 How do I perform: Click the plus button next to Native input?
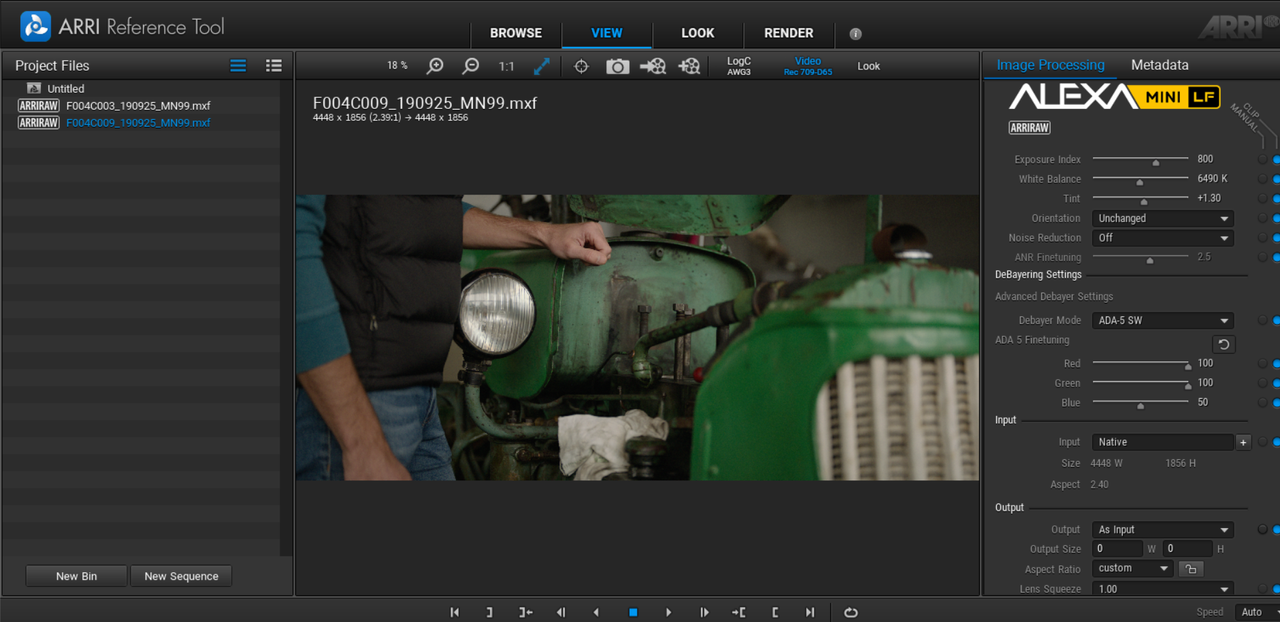click(x=1243, y=442)
